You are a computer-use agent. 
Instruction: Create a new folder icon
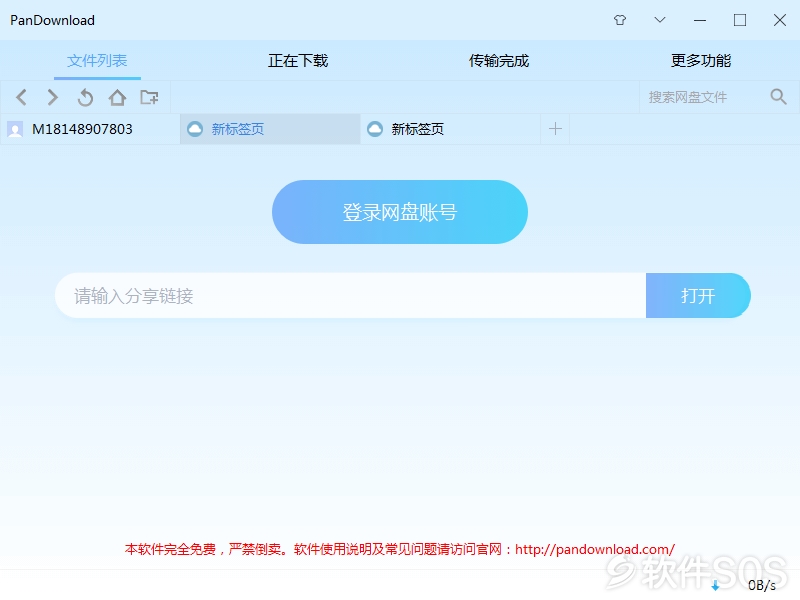[149, 97]
